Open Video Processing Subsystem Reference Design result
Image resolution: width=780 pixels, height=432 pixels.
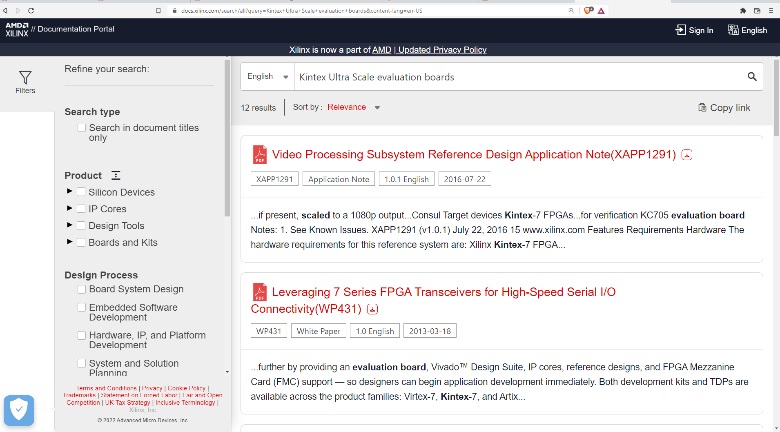pos(474,155)
